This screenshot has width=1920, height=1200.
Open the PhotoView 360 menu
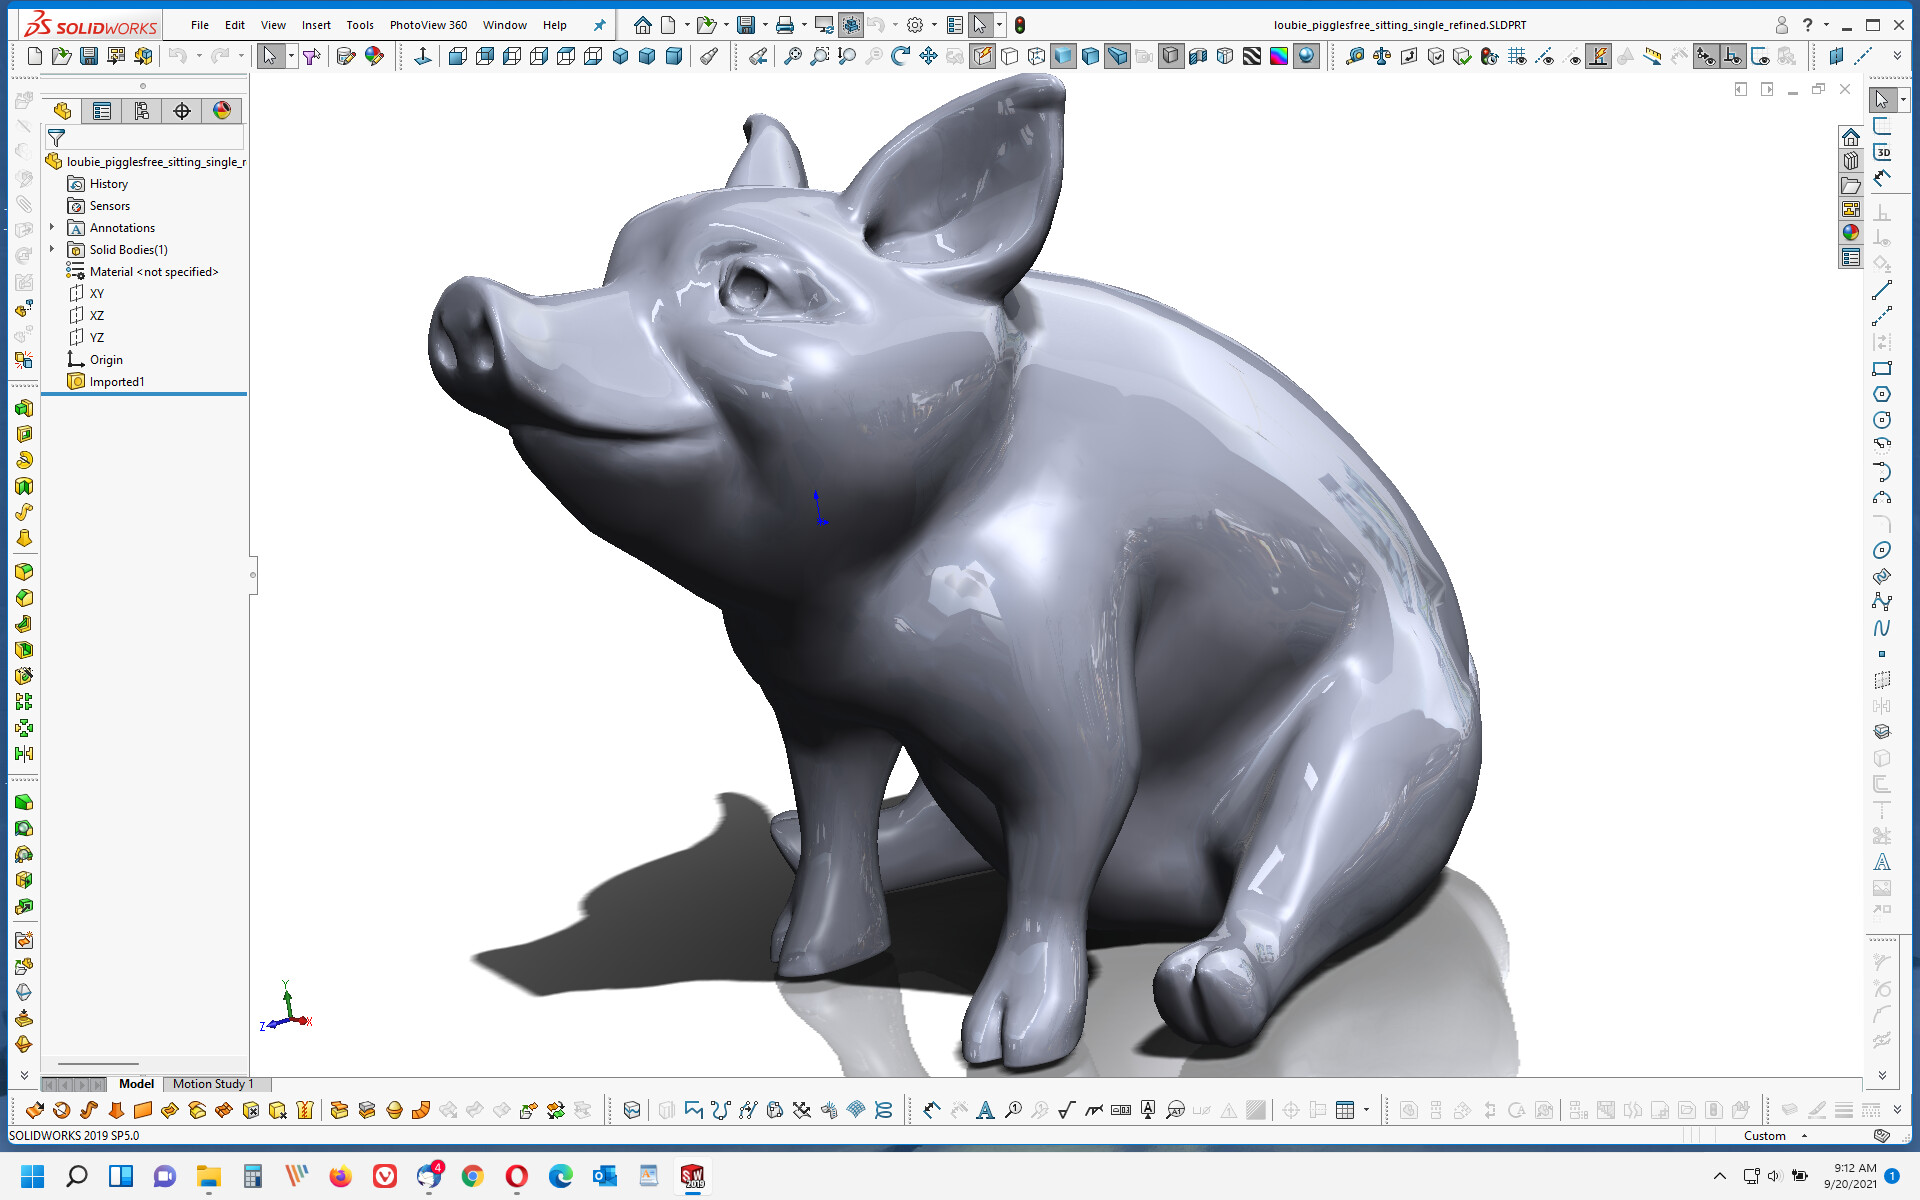(428, 25)
